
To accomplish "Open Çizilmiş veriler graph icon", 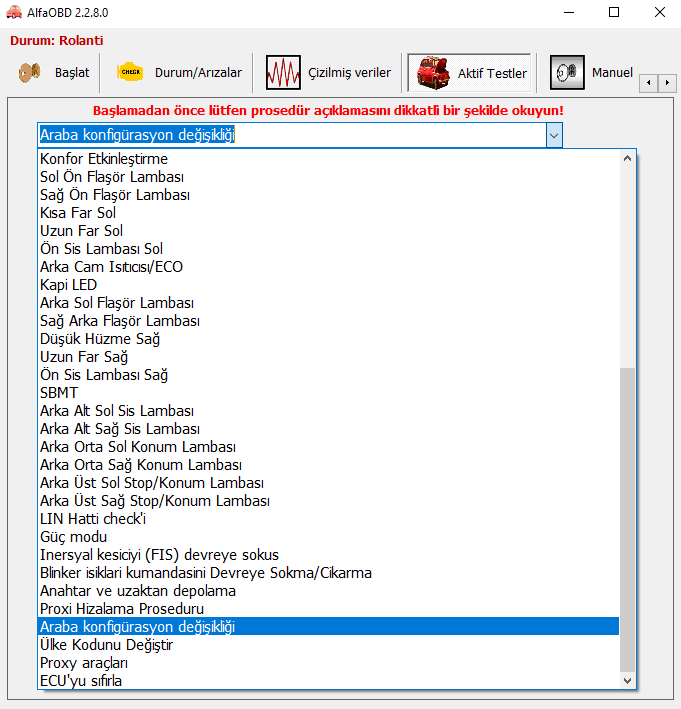I will (x=283, y=73).
